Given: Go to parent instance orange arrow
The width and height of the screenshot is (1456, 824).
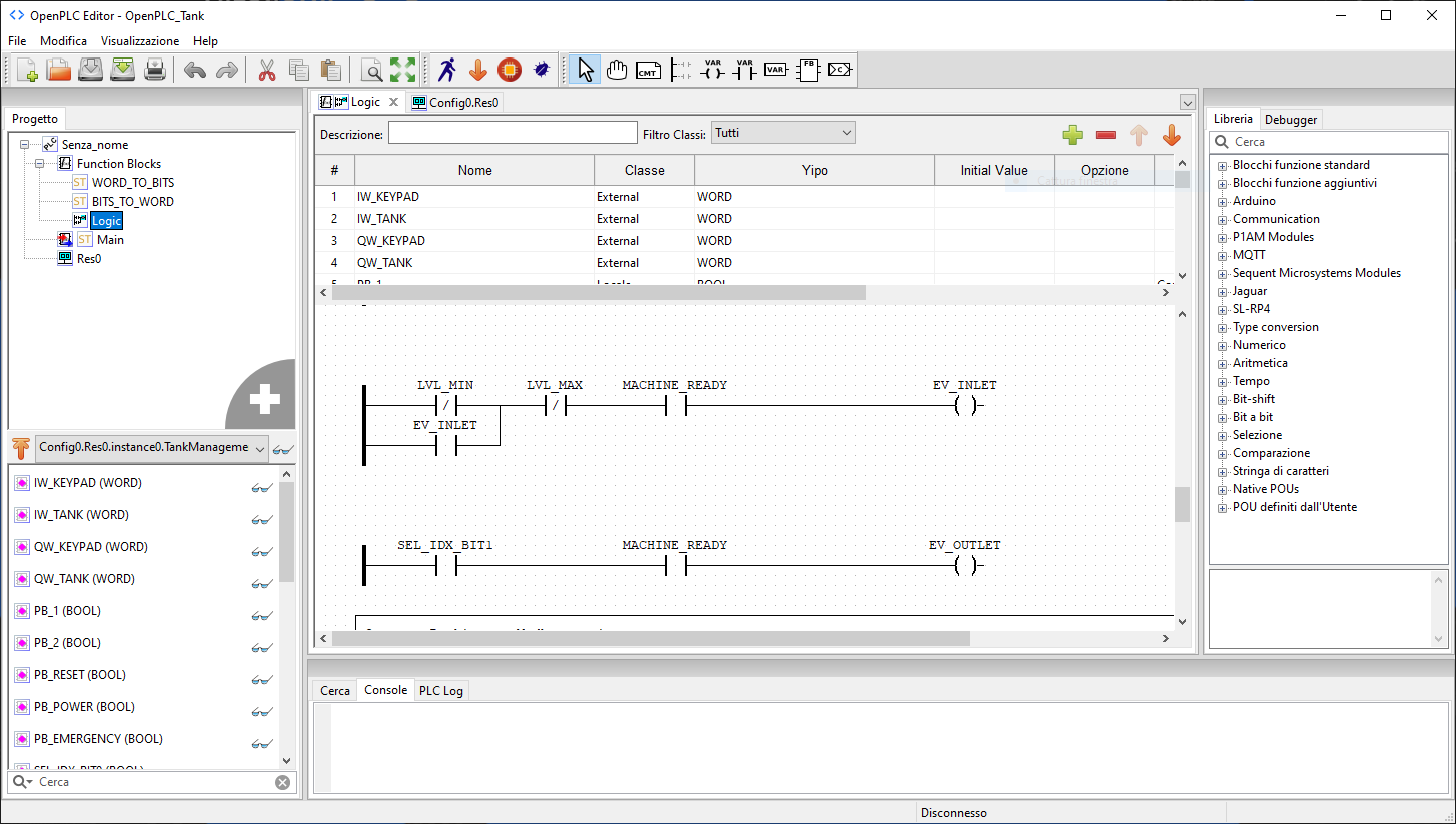Looking at the screenshot, I should 21,449.
